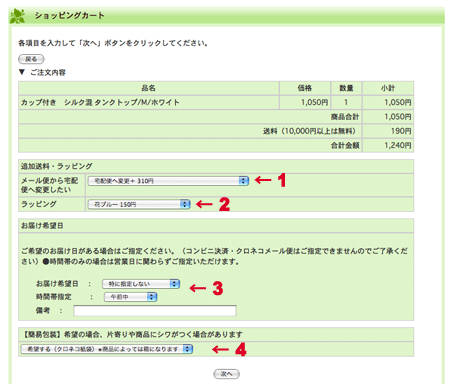
Task: Click the メール便から宅配便へ変更したい label
Action: point(49,185)
